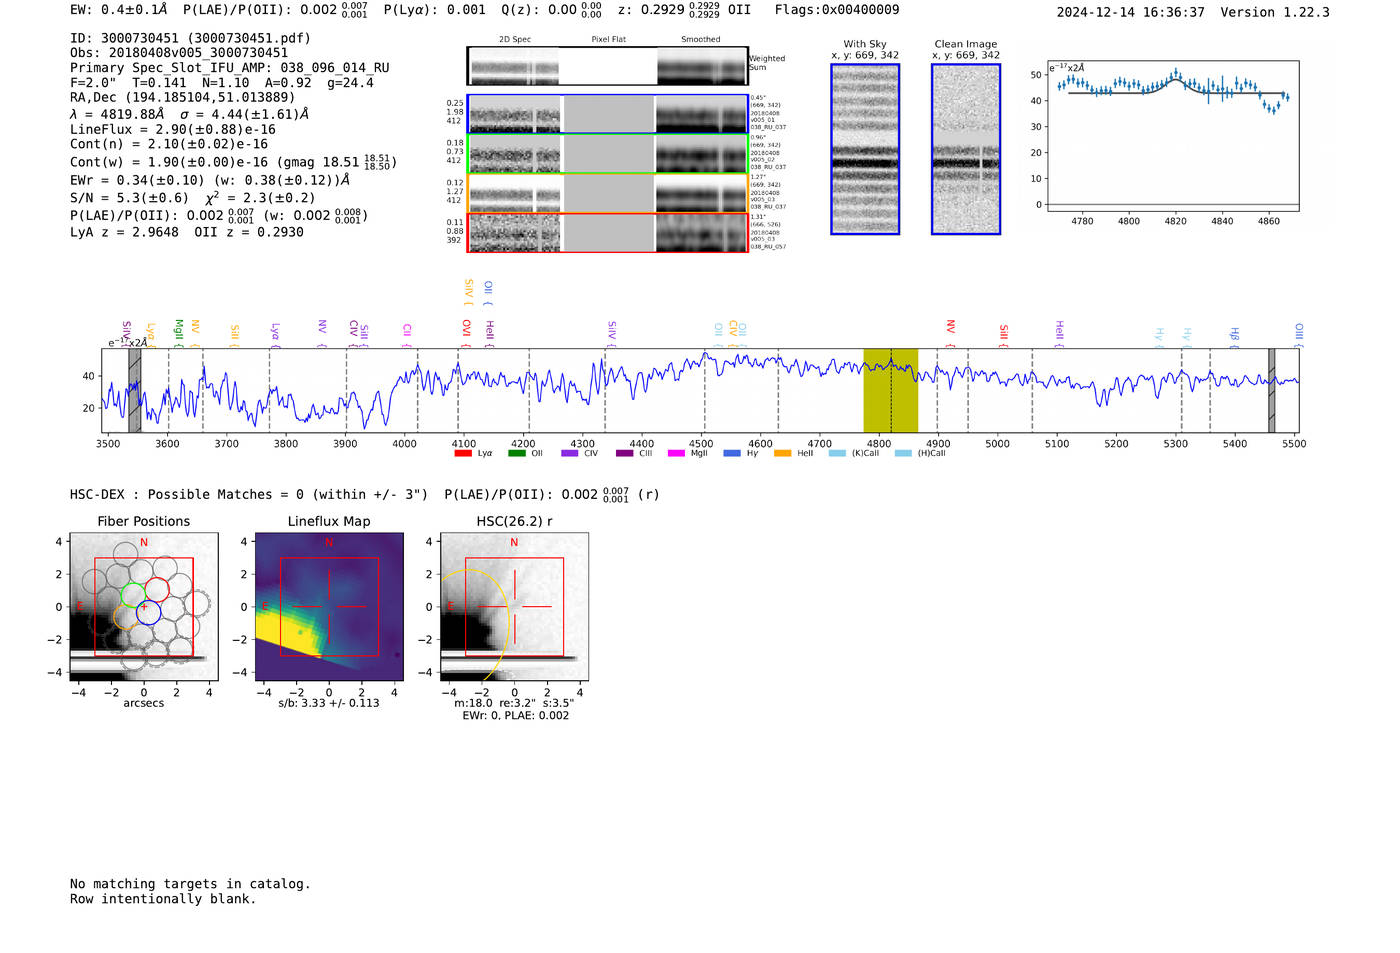Viewport: 1400px width, 953px height.
Task: Click the 'Version 1.22.3' header text
Action: coord(1275,12)
